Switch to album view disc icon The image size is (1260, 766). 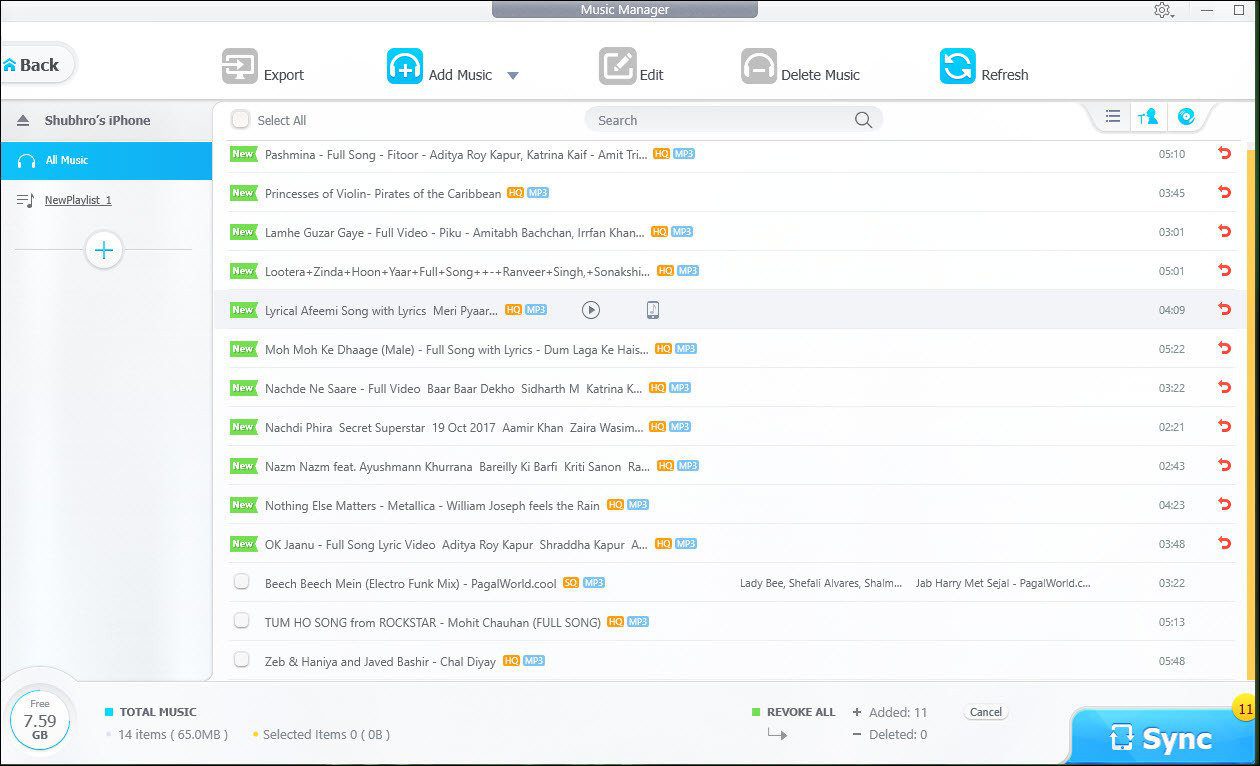(x=1186, y=117)
